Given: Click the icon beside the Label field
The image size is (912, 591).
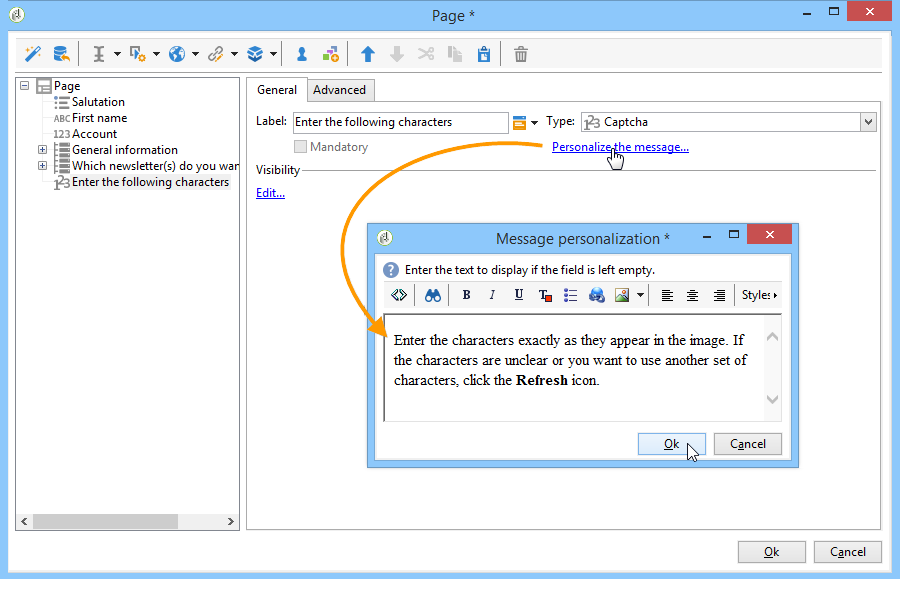Looking at the screenshot, I should pyautogui.click(x=519, y=122).
